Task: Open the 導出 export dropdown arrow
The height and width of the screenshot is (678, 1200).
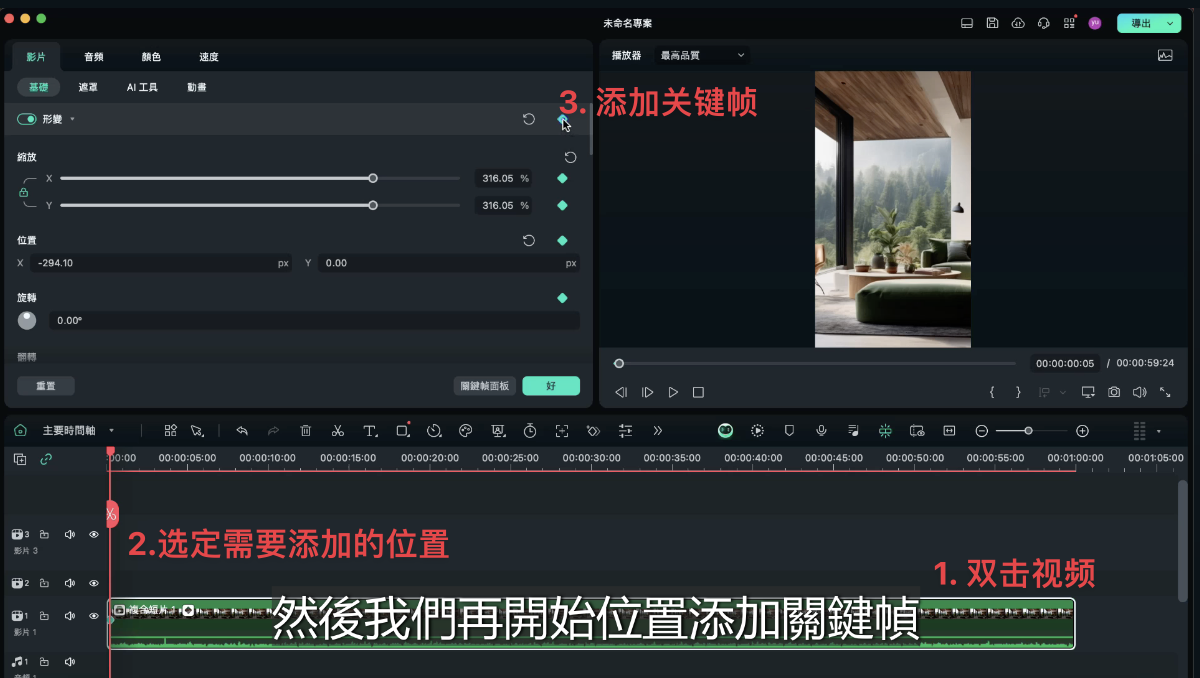Action: (1170, 23)
